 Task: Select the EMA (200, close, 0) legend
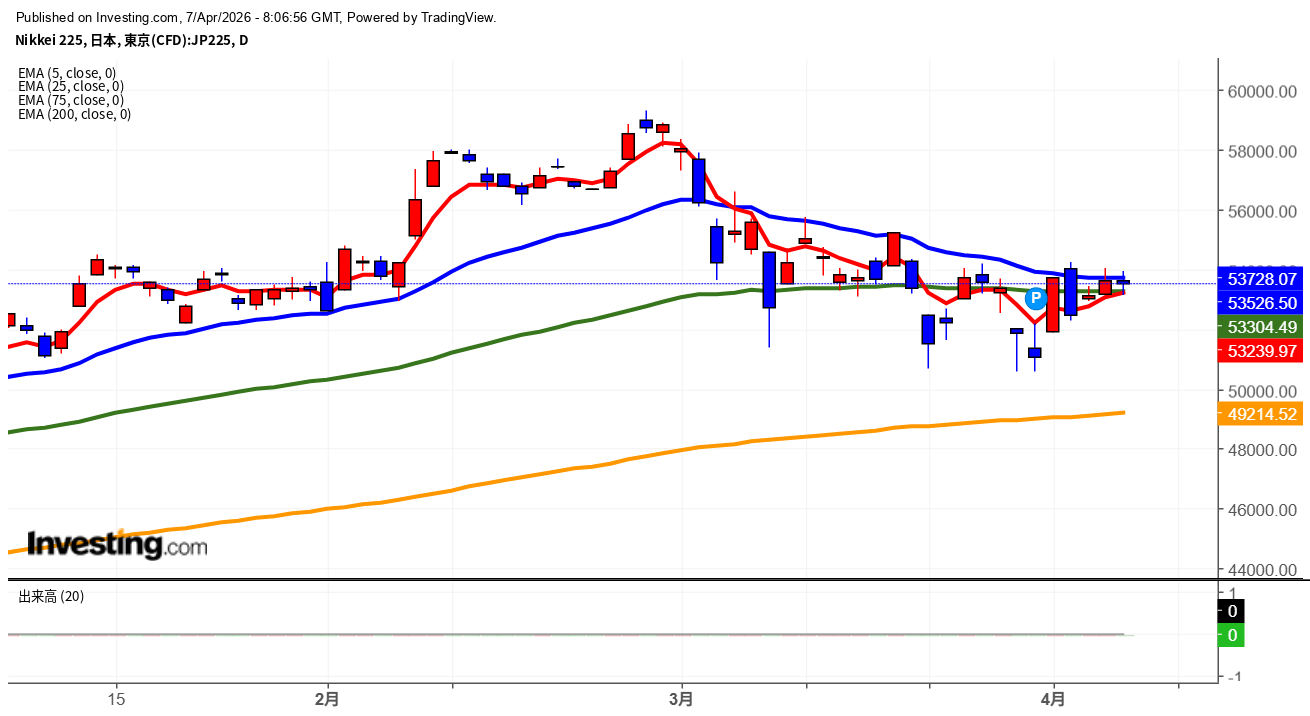[x=74, y=114]
